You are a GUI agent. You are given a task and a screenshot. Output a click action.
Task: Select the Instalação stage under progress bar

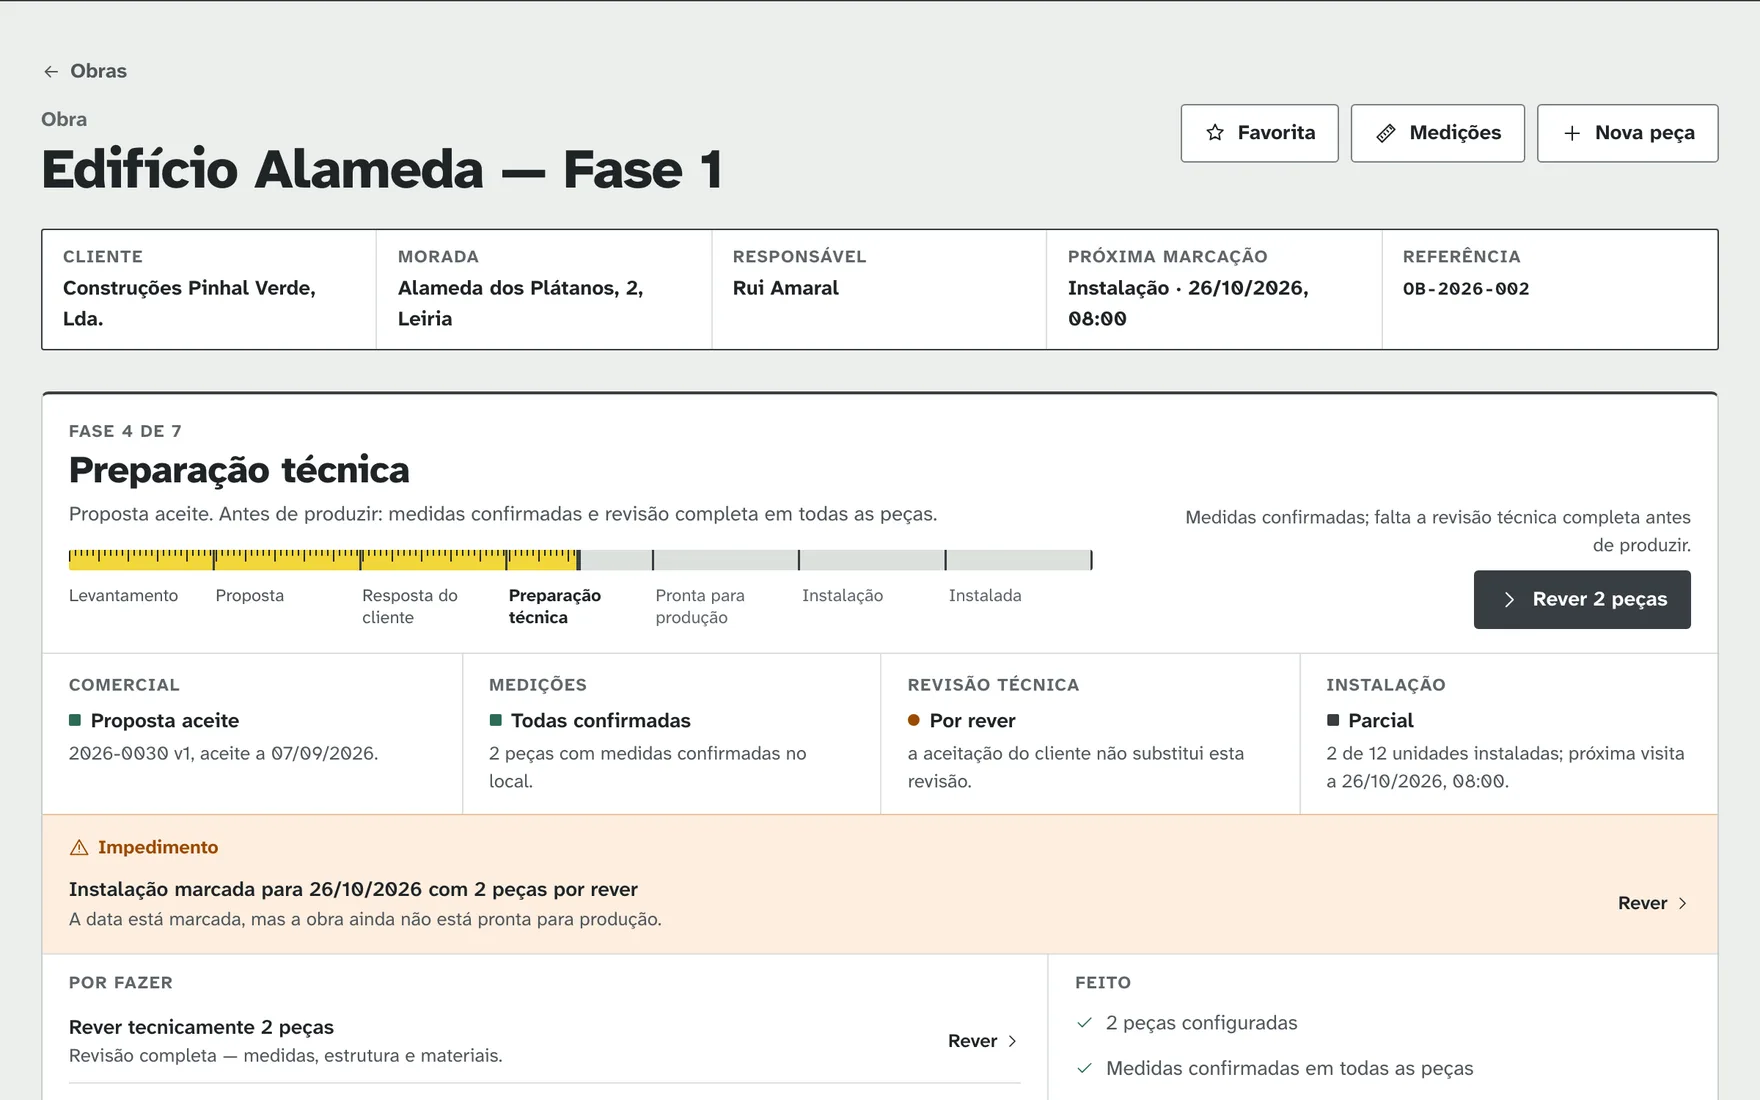click(x=842, y=595)
